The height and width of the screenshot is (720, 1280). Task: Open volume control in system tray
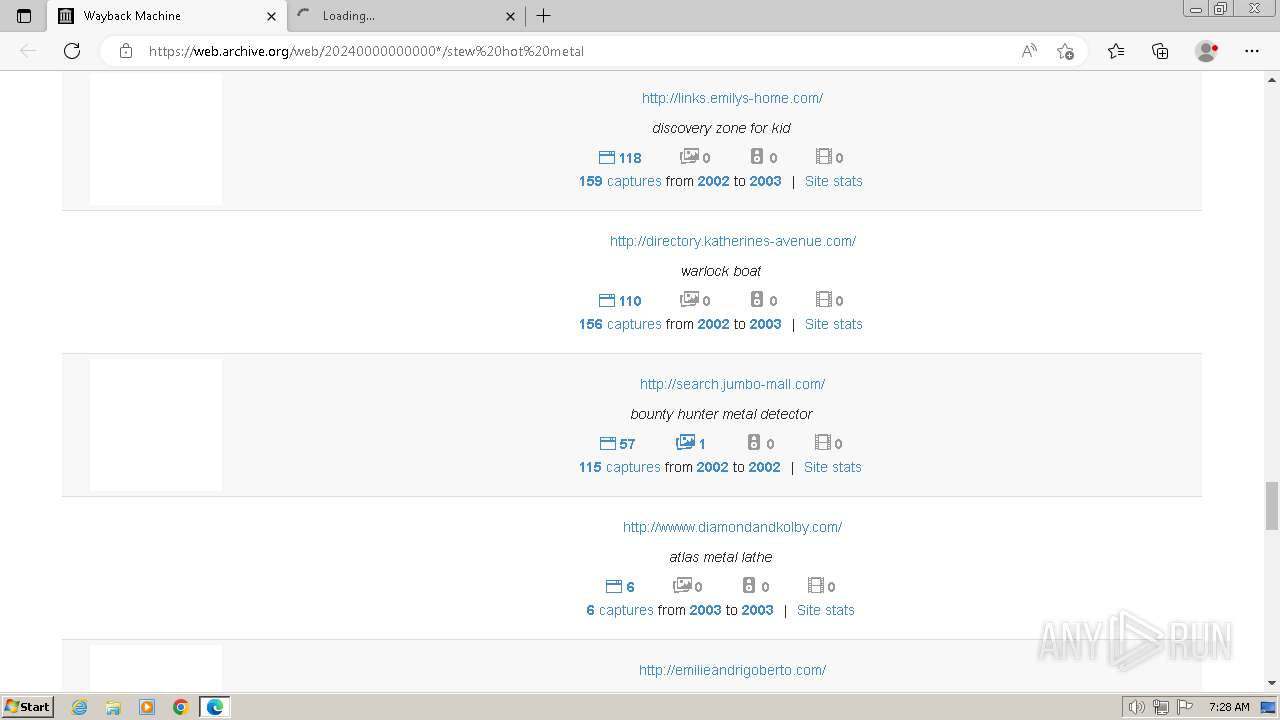[1137, 707]
